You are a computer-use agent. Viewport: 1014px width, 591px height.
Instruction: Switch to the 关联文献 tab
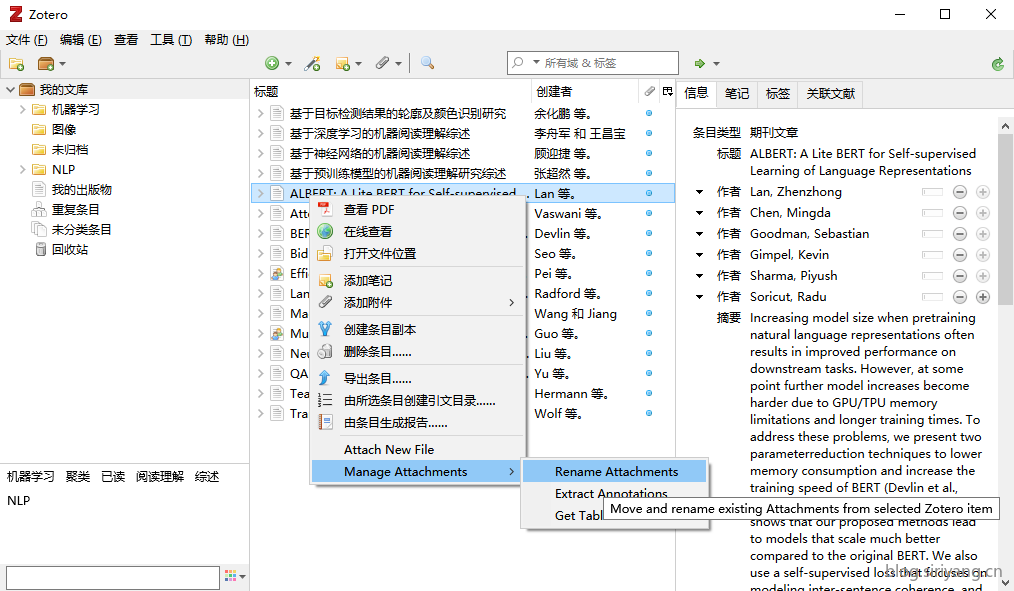[830, 94]
